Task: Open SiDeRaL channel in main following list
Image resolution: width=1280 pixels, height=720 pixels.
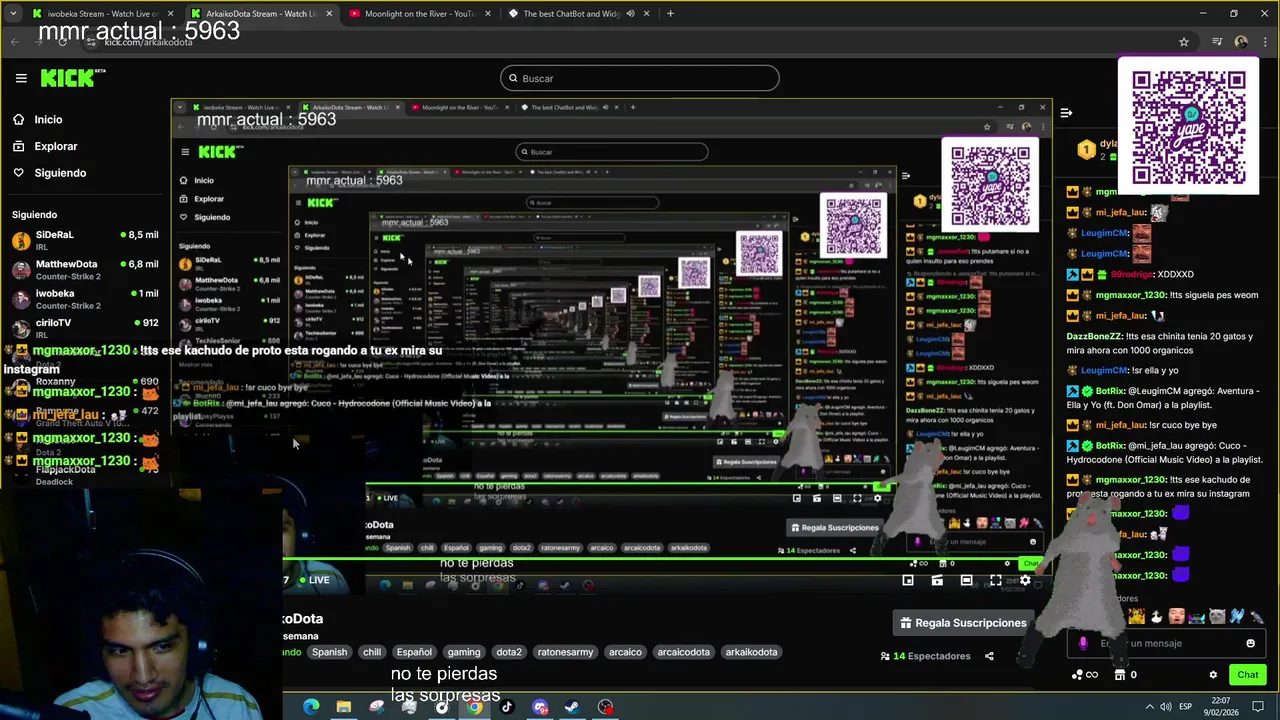Action: tap(85, 240)
